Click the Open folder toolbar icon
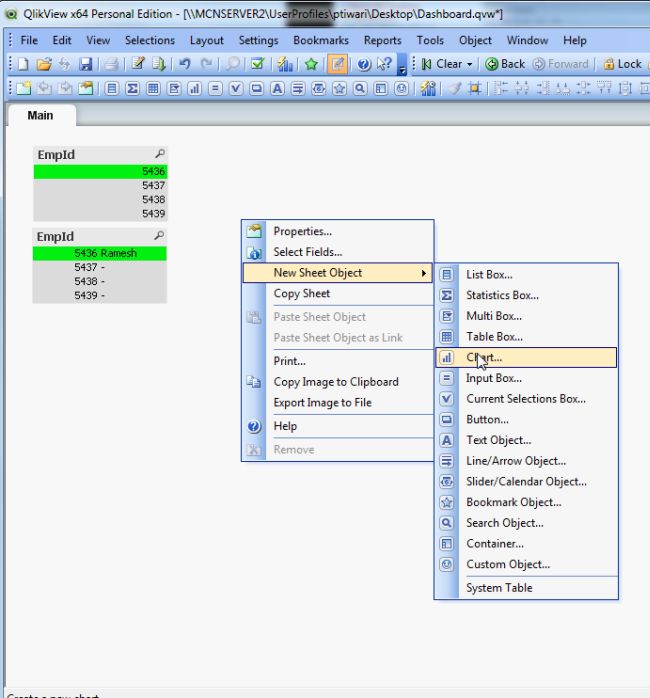 [x=44, y=64]
